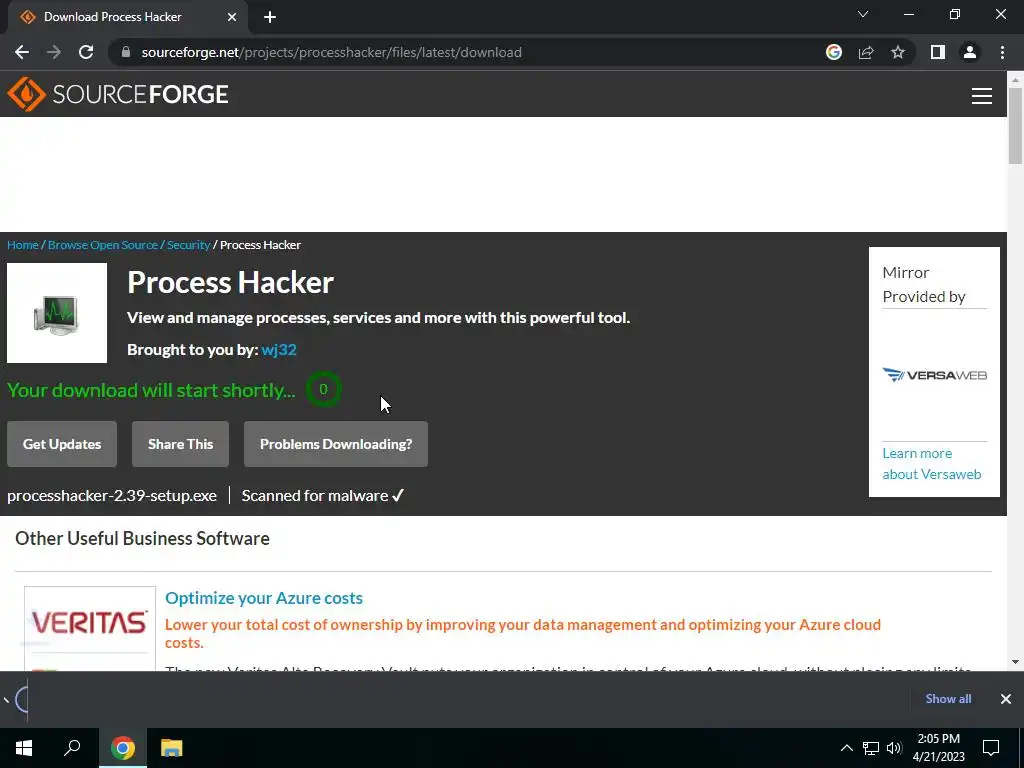The height and width of the screenshot is (768, 1024).
Task: Click the Process Hacker project icon
Action: pyautogui.click(x=57, y=313)
